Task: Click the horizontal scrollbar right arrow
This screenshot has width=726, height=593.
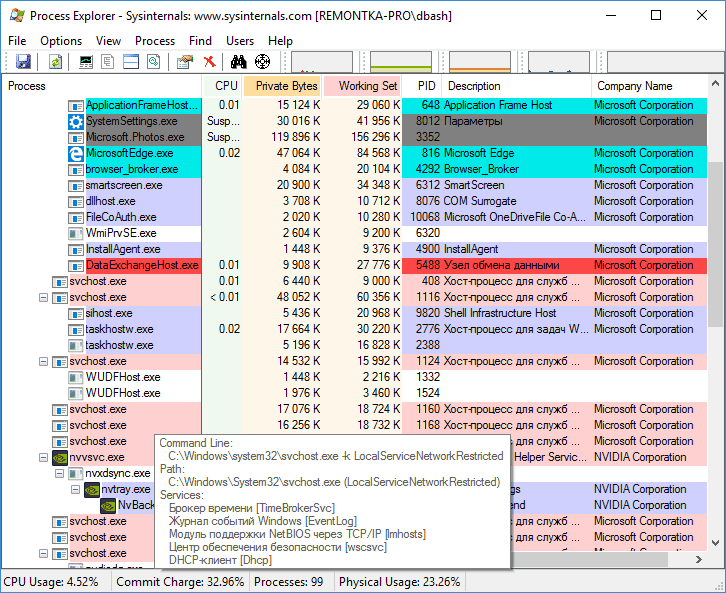Action: (x=699, y=560)
